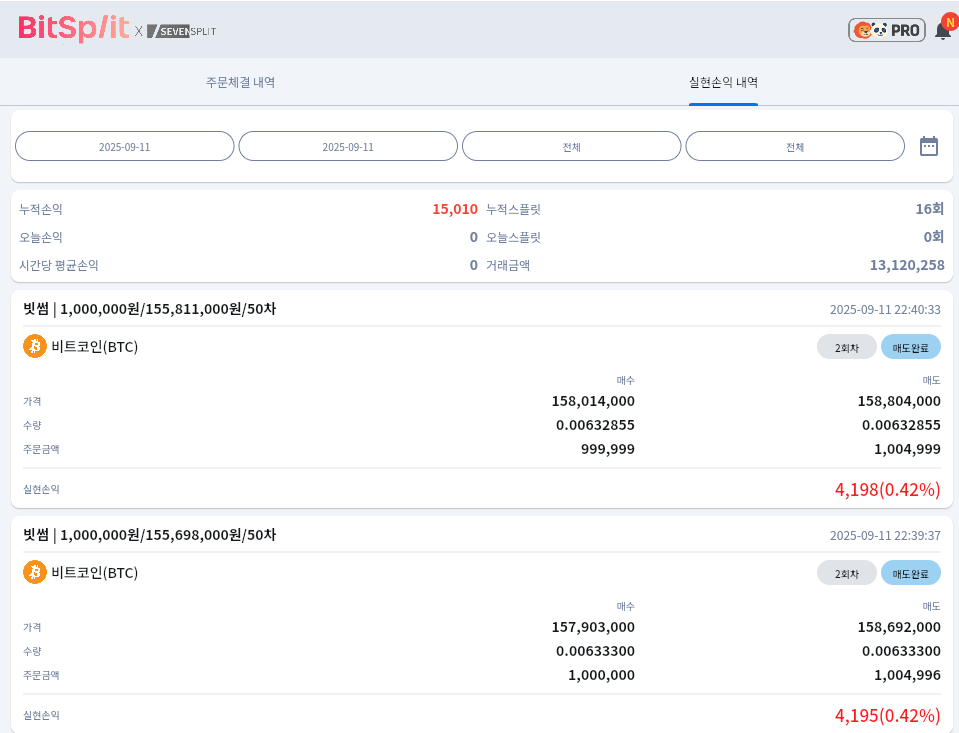The image size is (959, 733).
Task: Click the PRO membership badge
Action: [x=887, y=30]
